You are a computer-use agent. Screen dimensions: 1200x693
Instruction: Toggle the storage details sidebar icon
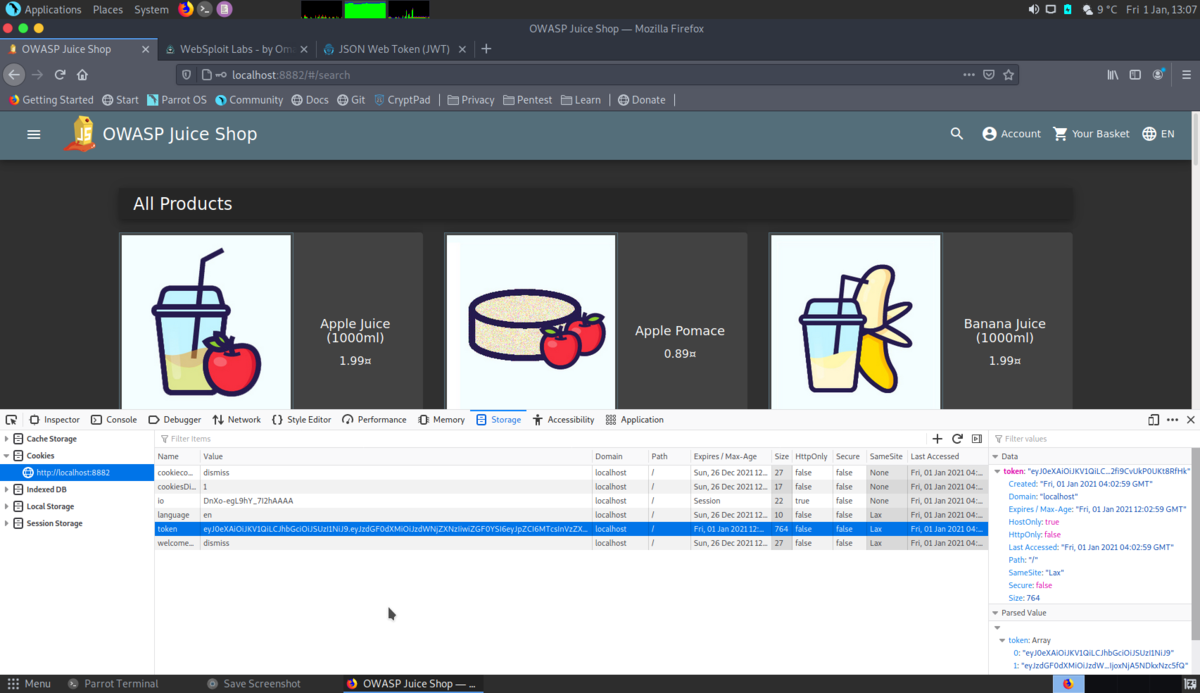[x=976, y=439]
